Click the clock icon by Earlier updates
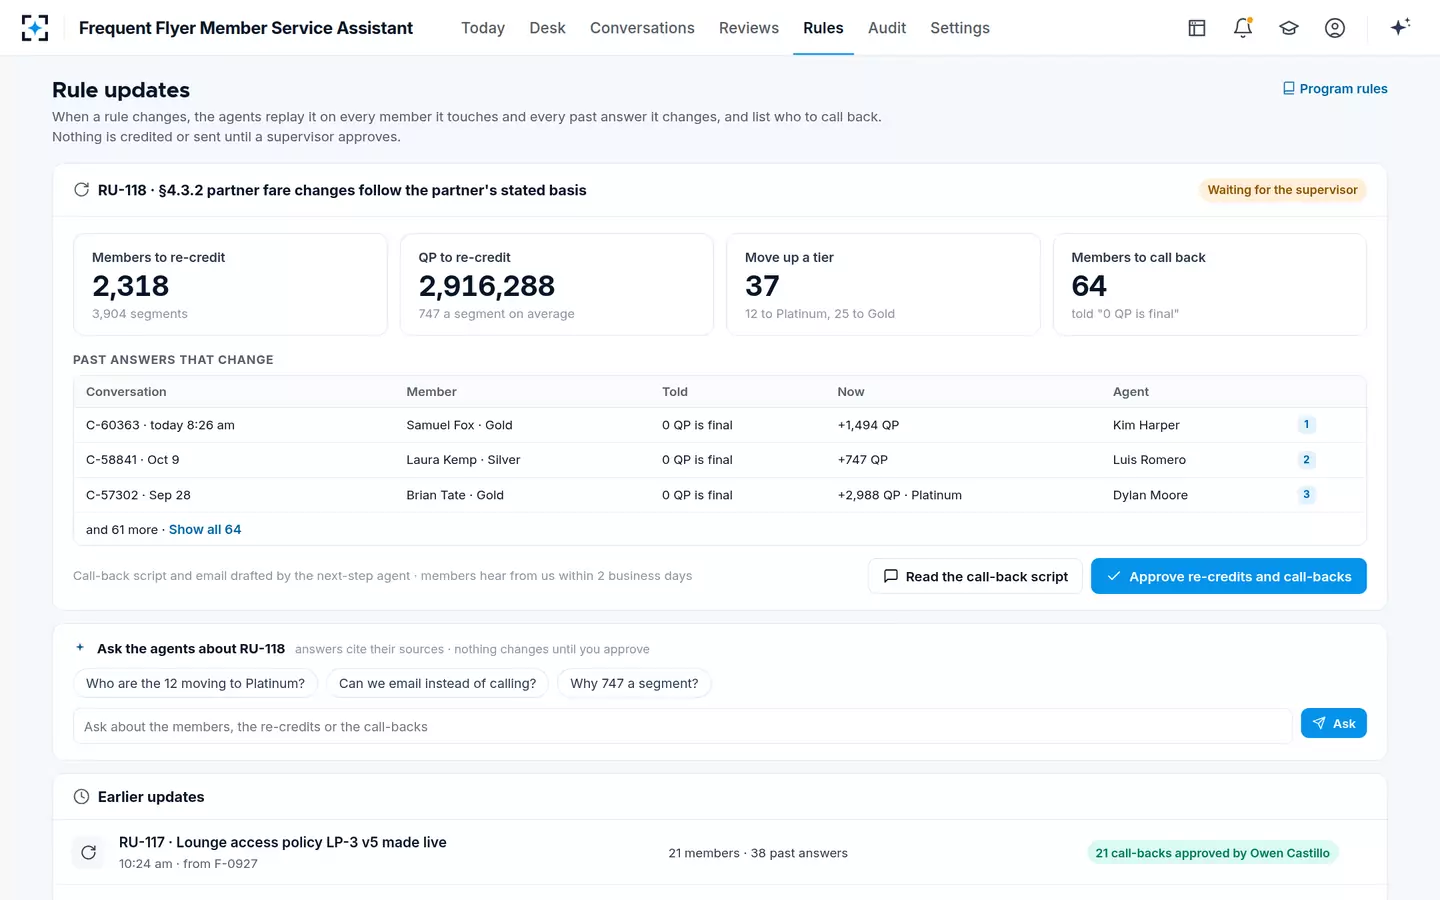 [x=82, y=797]
